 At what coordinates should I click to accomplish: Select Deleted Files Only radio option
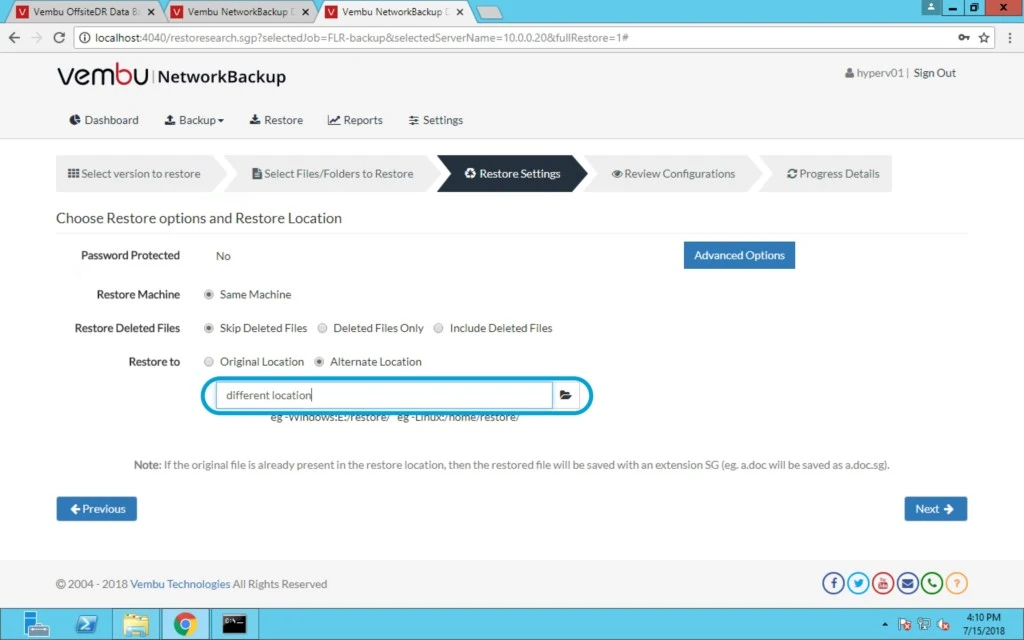(370, 328)
